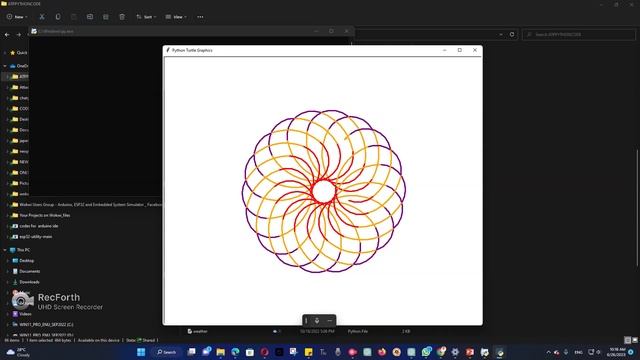Click the console window icon behind Turtle window
640x360 pixels.
point(34,31)
